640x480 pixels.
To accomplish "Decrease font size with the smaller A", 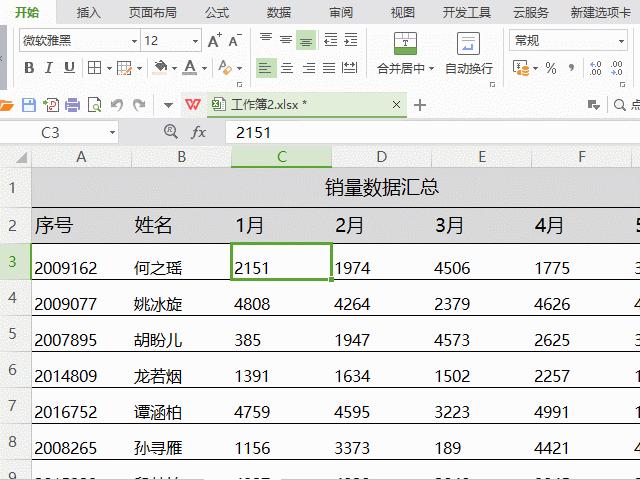I will 235,40.
